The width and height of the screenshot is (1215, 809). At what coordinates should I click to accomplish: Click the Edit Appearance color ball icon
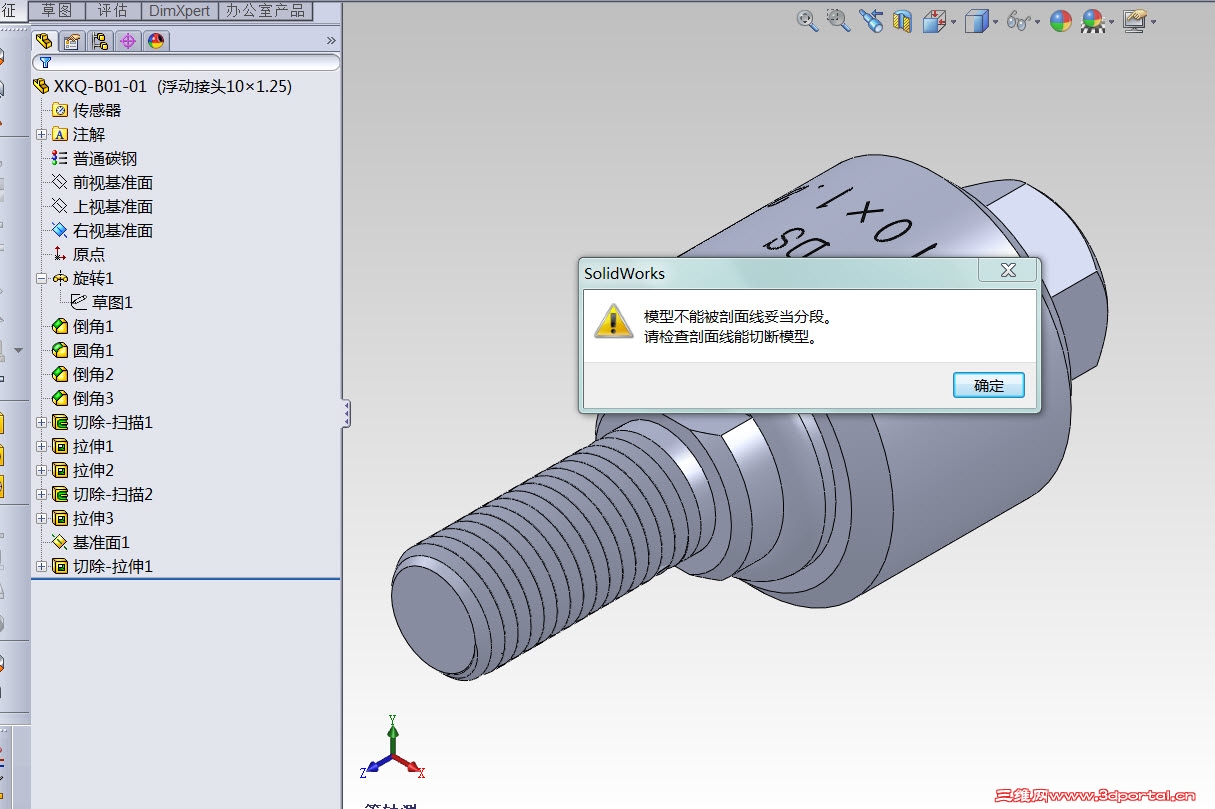click(1061, 21)
